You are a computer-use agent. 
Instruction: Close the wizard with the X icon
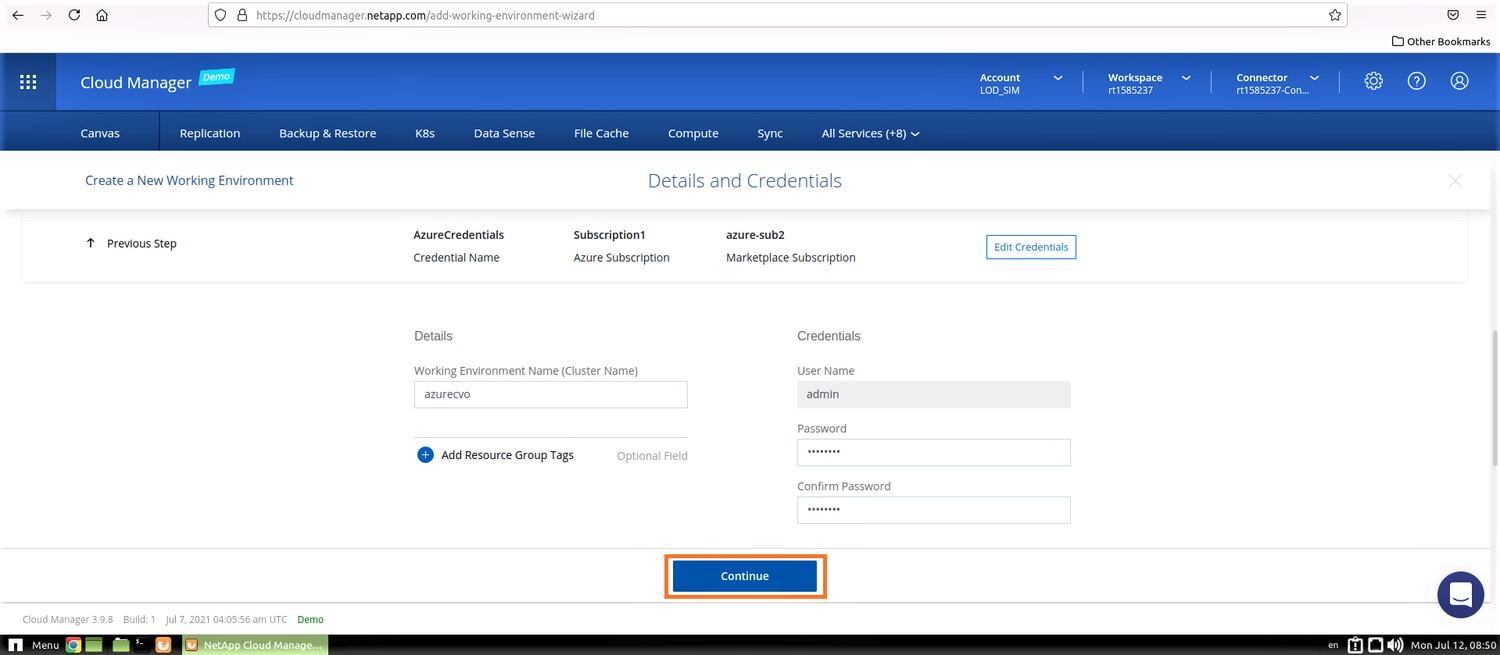coord(1454,181)
